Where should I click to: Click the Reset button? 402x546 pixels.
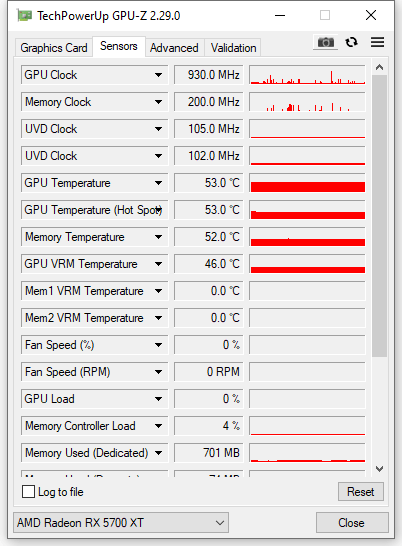(361, 492)
